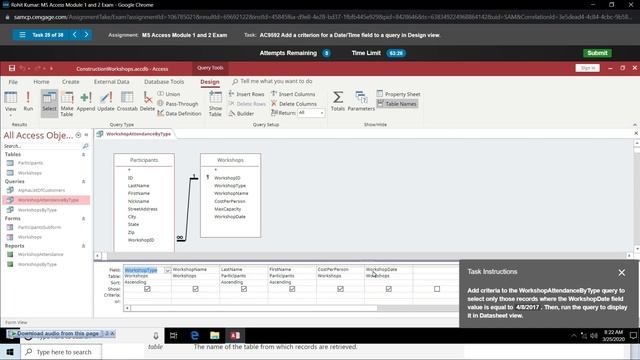Check Show box in the empty grid column
The height and width of the screenshot is (360, 640).
pos(437,289)
